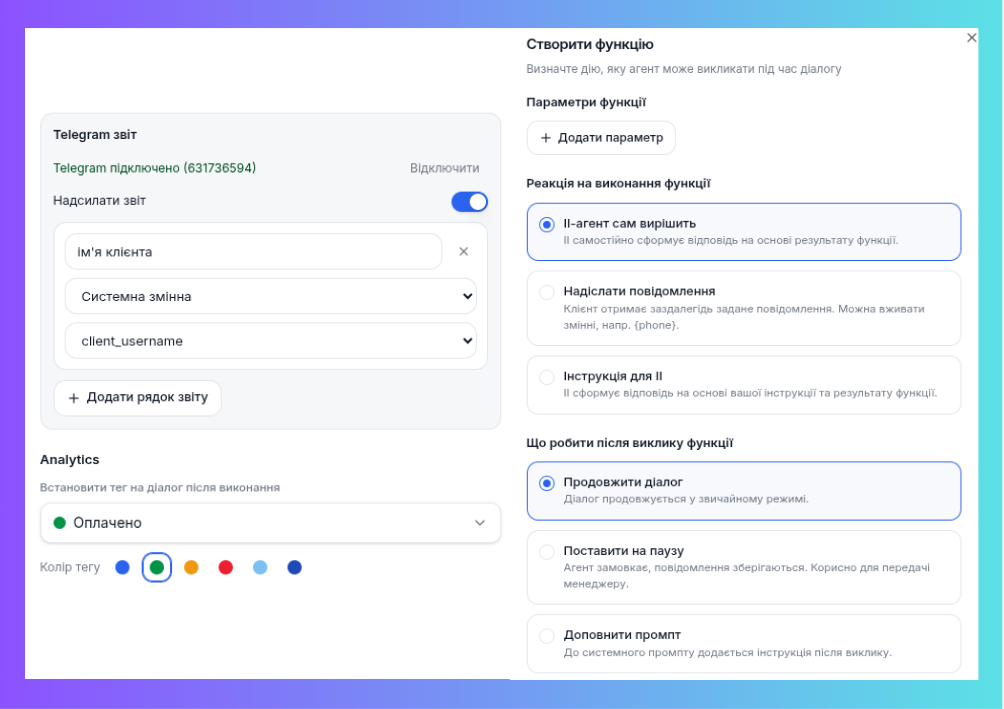The image size is (1004, 709).
Task: Select ІІ-агент сам вирішить radio option
Action: (744, 232)
